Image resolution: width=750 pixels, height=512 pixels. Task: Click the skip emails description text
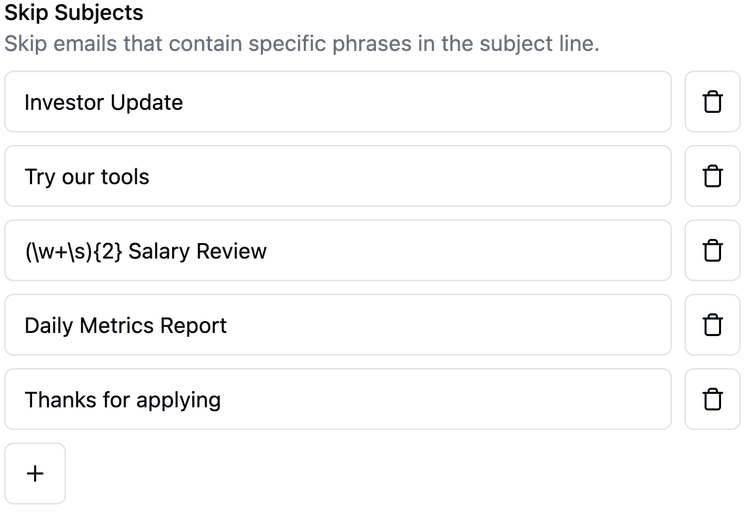[x=300, y=45]
